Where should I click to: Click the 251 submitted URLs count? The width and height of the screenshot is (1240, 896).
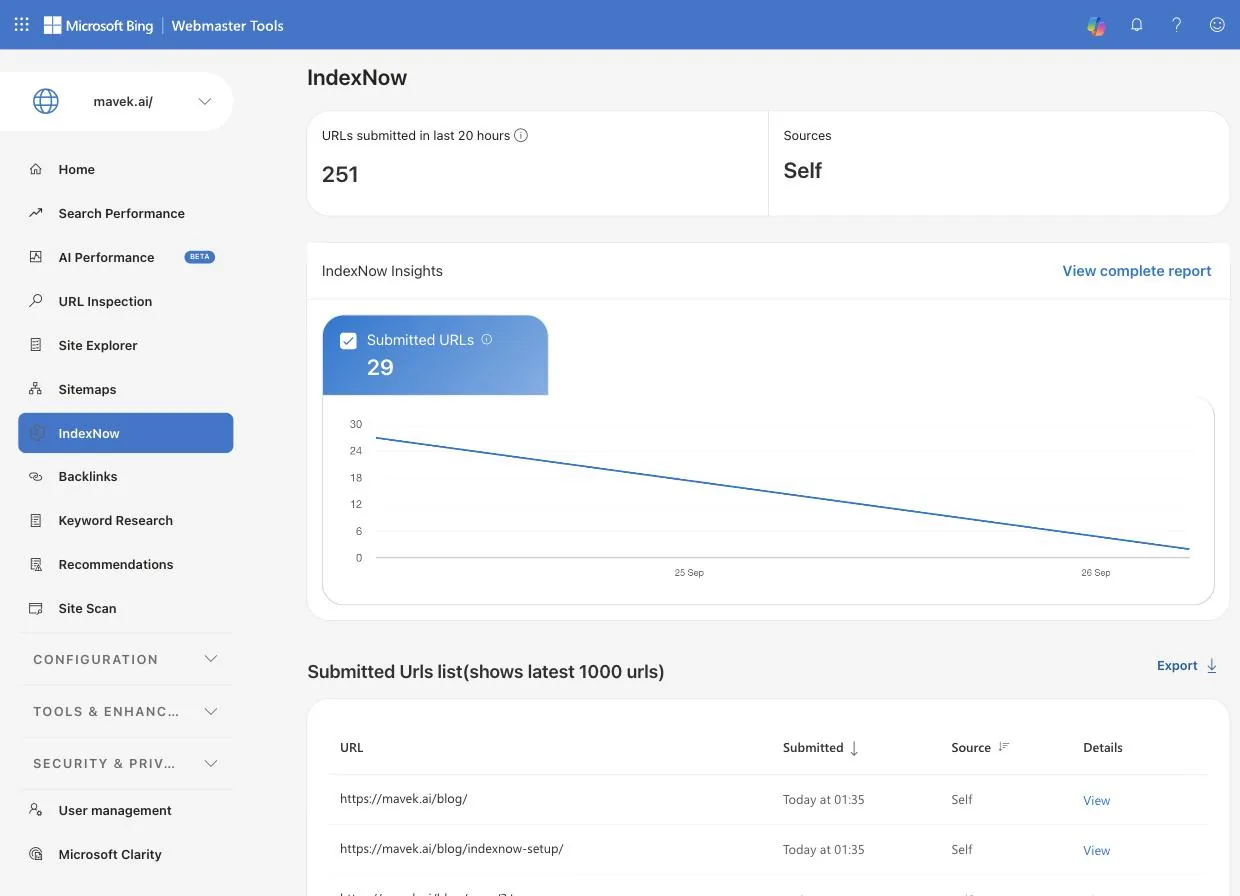340,174
